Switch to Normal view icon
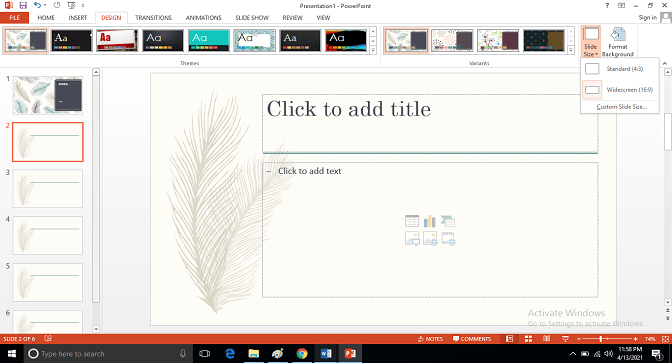The width and height of the screenshot is (672, 363). [x=510, y=339]
